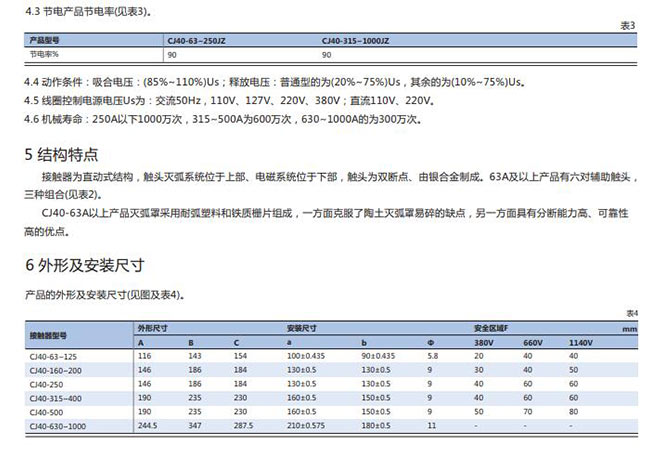Viewport: 650px width, 459px height.
Task: Click the '产品型号' header in table 3
Action: (x=44, y=40)
